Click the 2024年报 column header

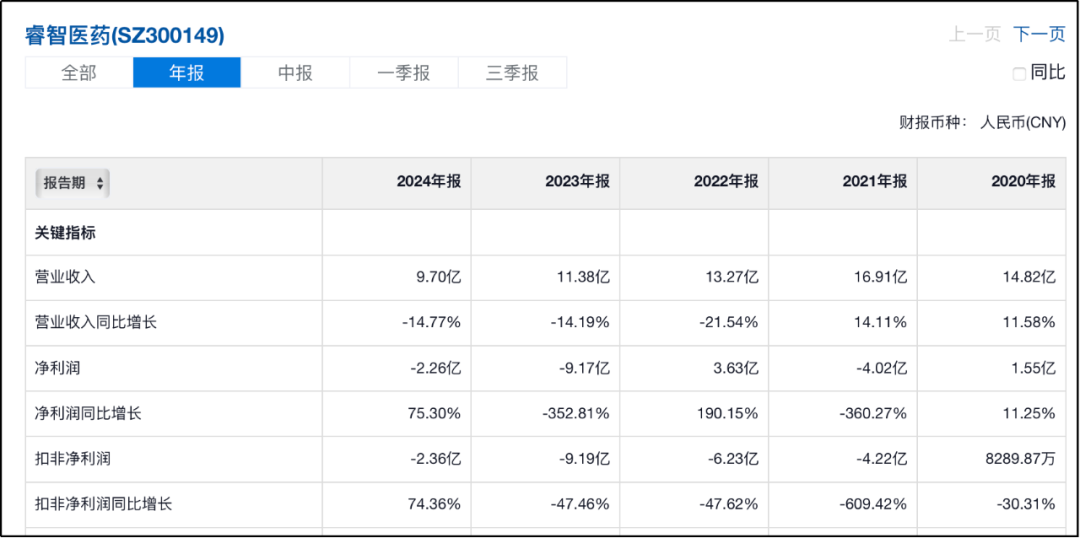tap(428, 182)
